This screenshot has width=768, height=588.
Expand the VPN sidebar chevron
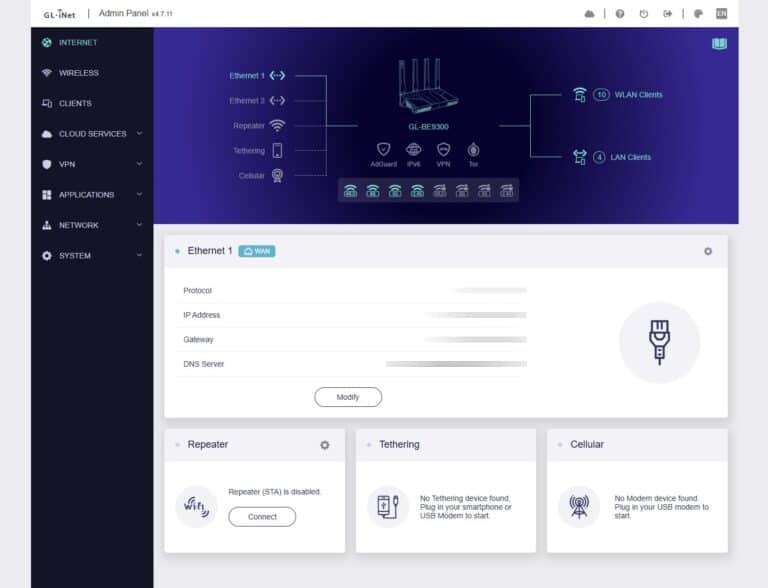139,164
